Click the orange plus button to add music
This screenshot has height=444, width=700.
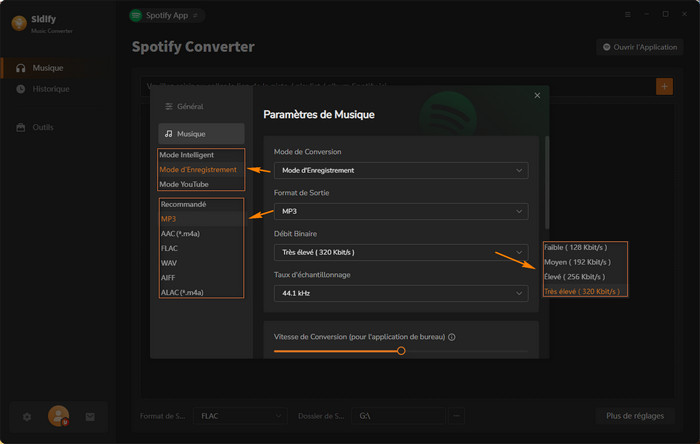click(x=664, y=87)
